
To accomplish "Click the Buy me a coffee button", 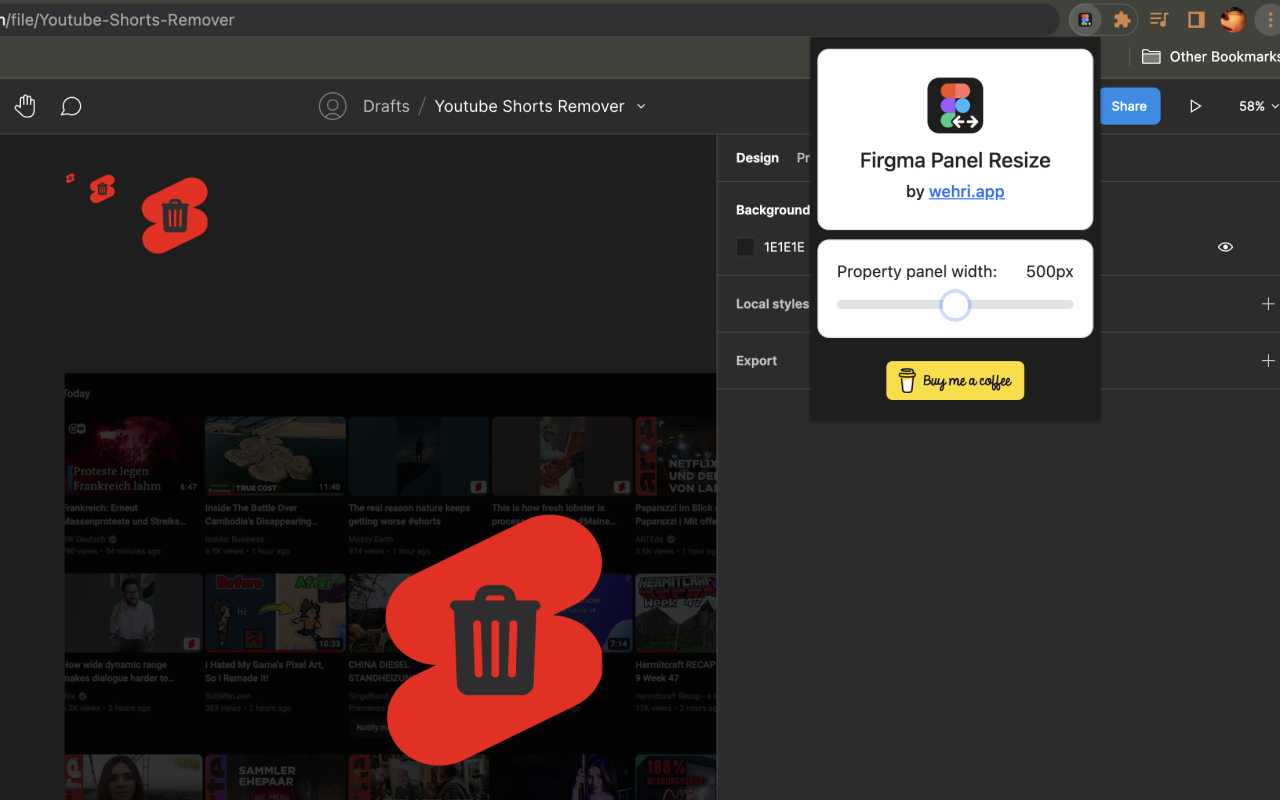I will (x=955, y=381).
